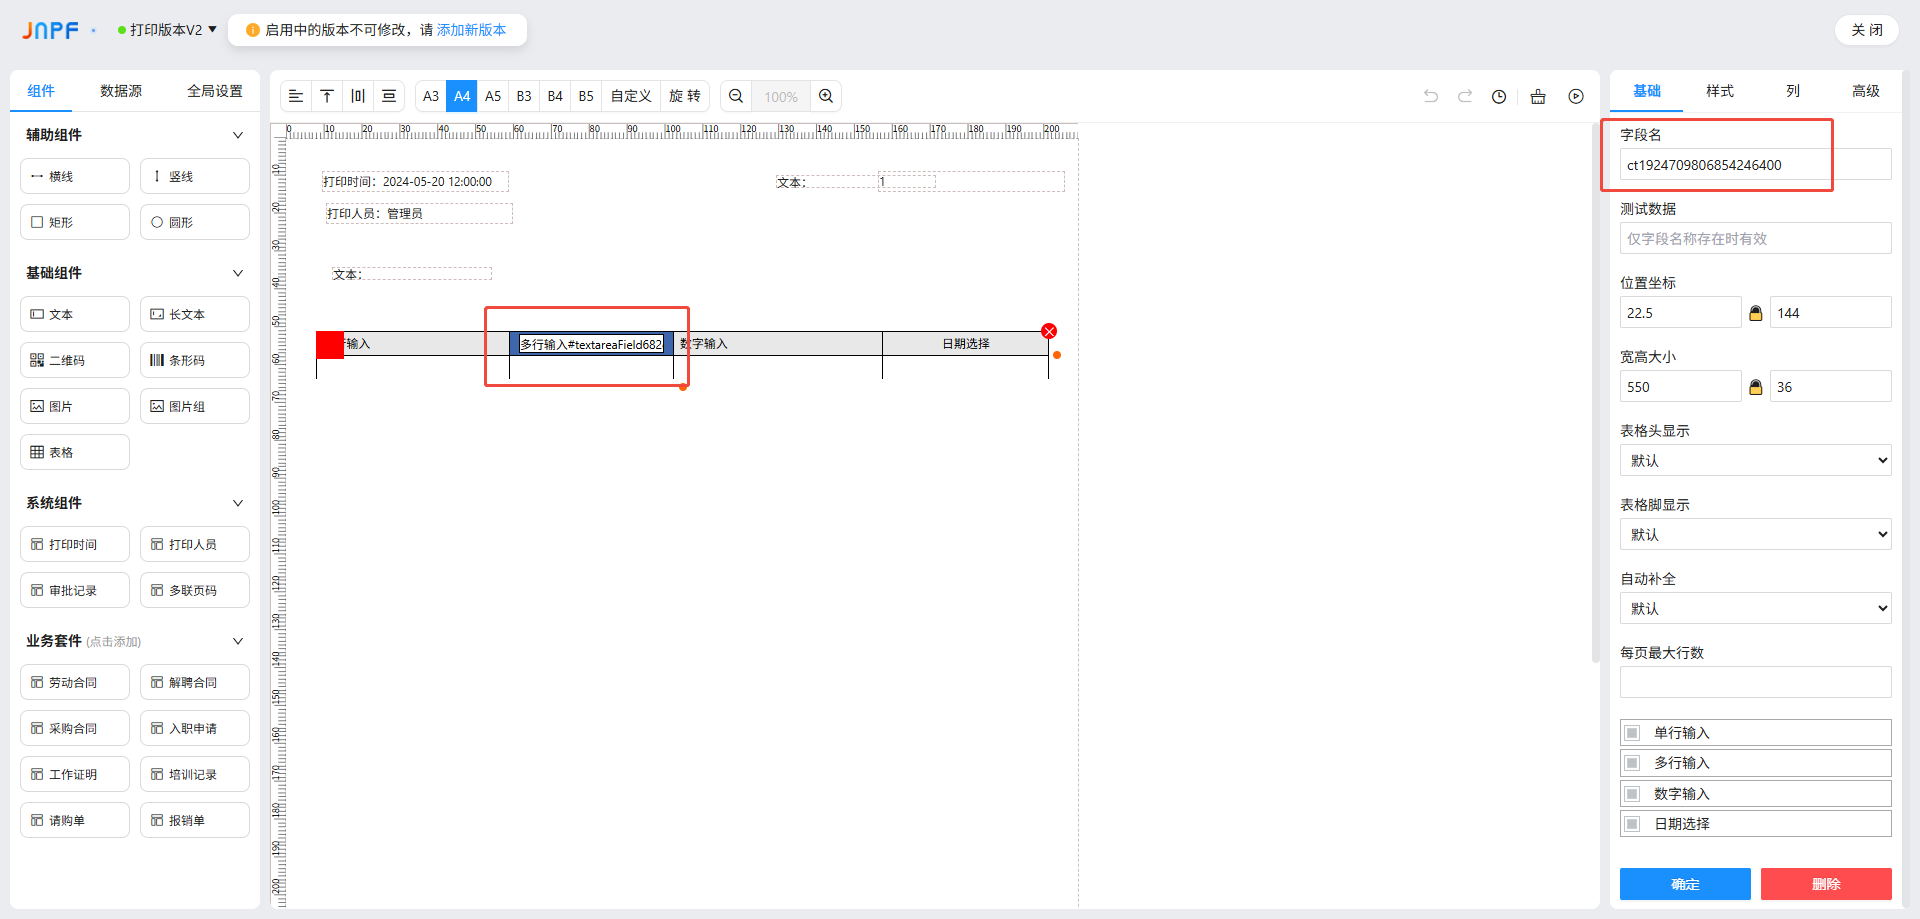This screenshot has width=1920, height=919.
Task: Add the 采购合同 business kit
Action: [75, 728]
